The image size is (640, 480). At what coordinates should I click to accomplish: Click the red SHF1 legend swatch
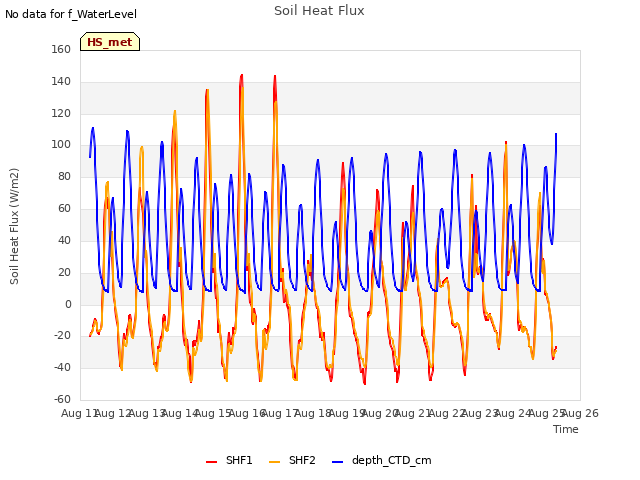coord(211,461)
